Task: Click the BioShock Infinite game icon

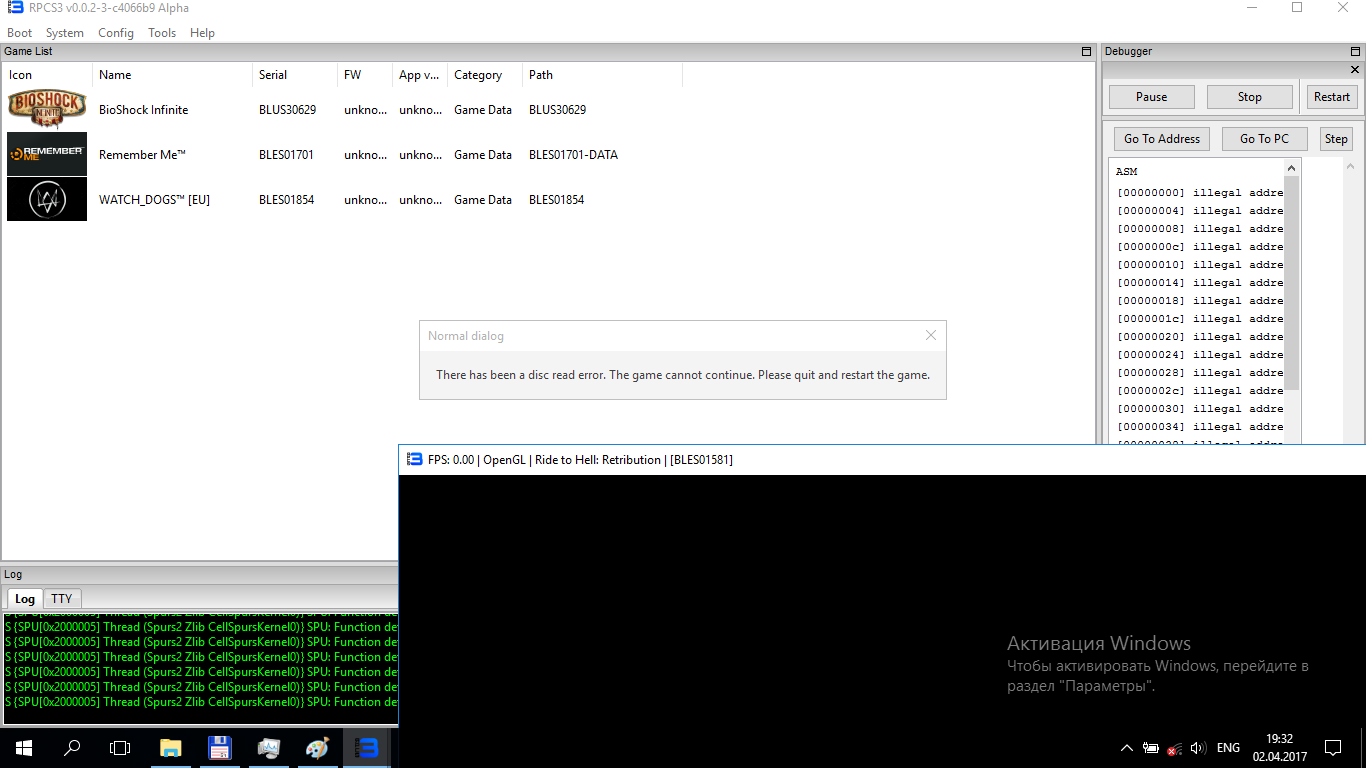Action: [47, 109]
